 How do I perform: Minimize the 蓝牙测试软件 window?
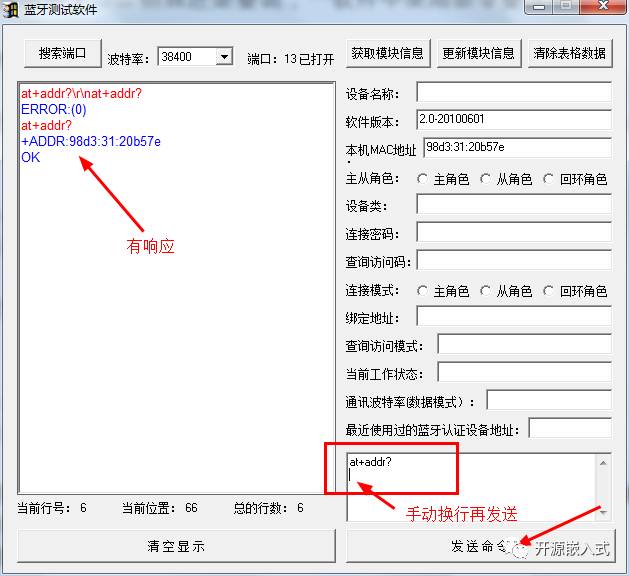pyautogui.click(x=539, y=7)
